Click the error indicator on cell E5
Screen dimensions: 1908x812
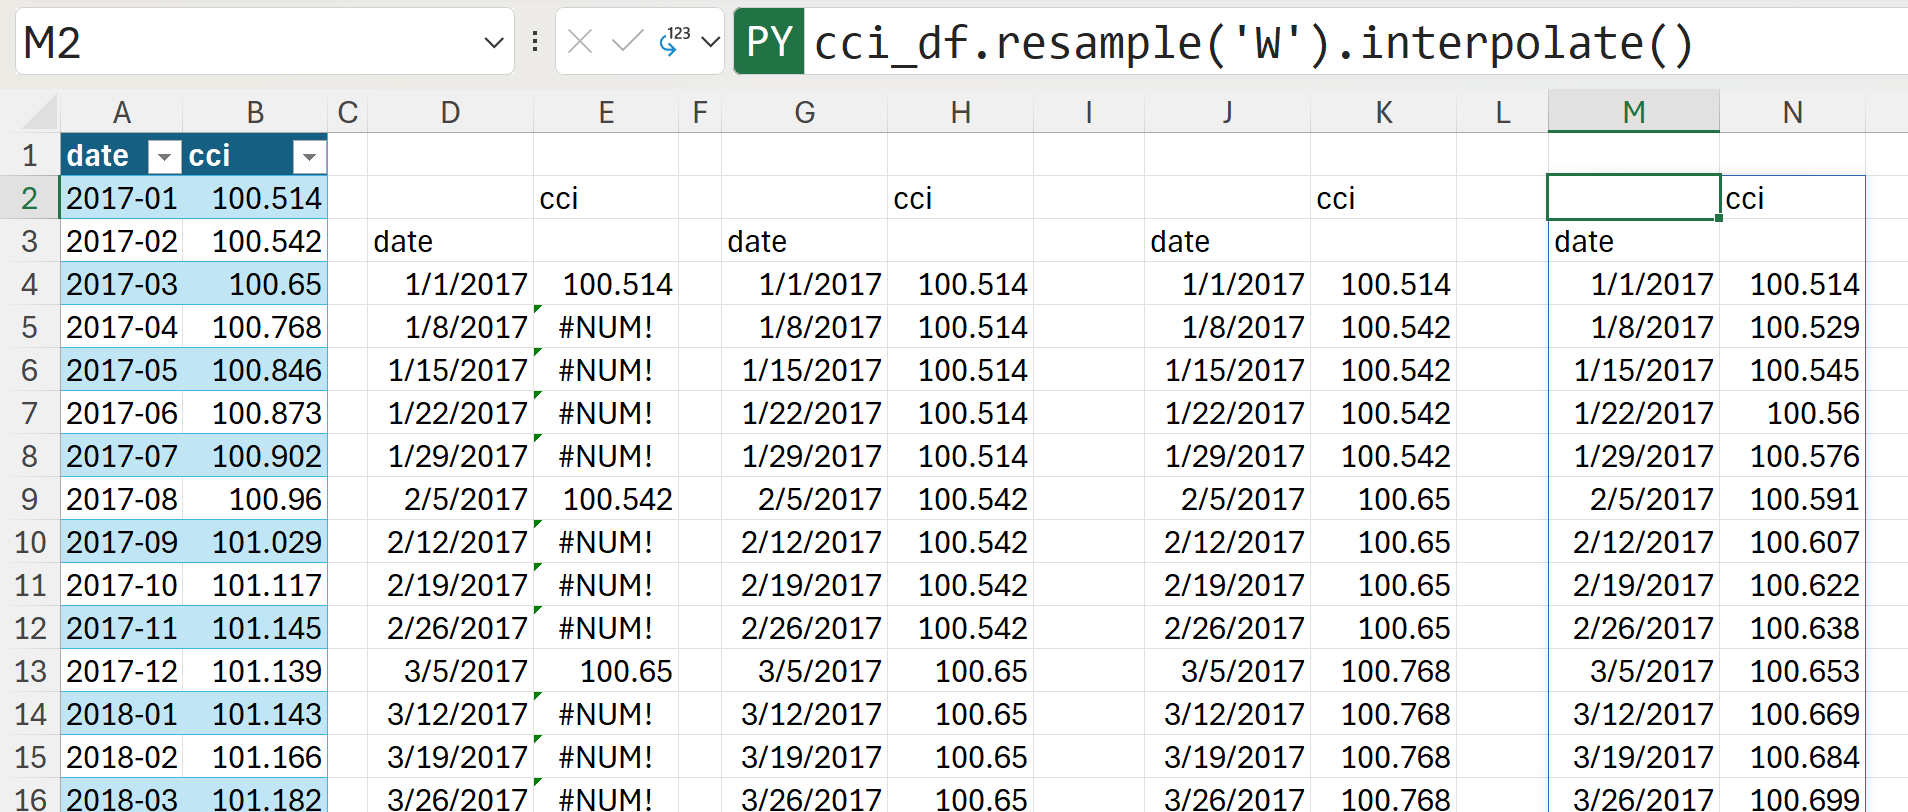pos(538,309)
